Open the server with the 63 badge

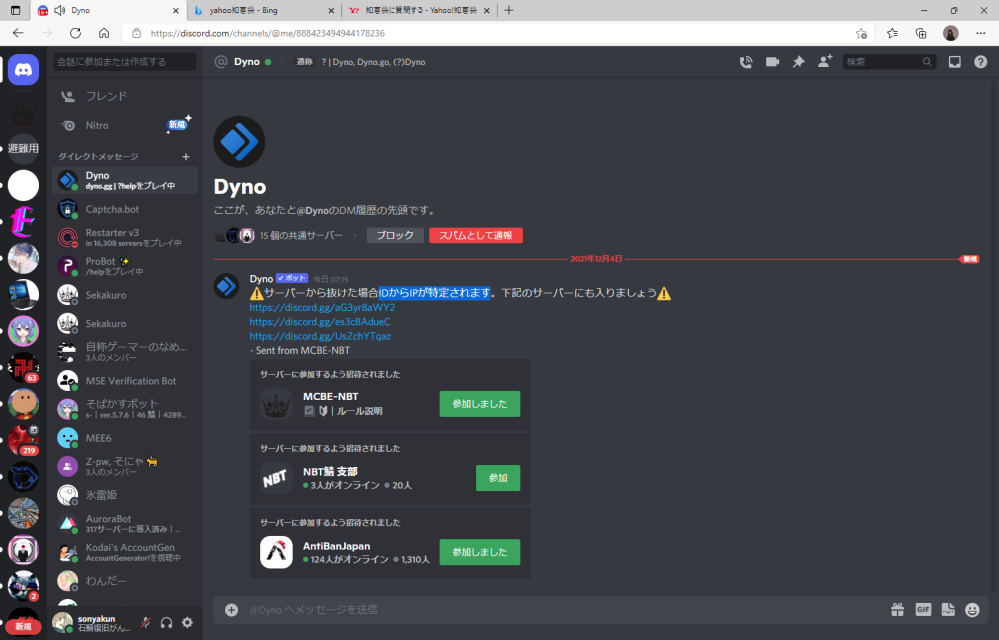pos(24,367)
